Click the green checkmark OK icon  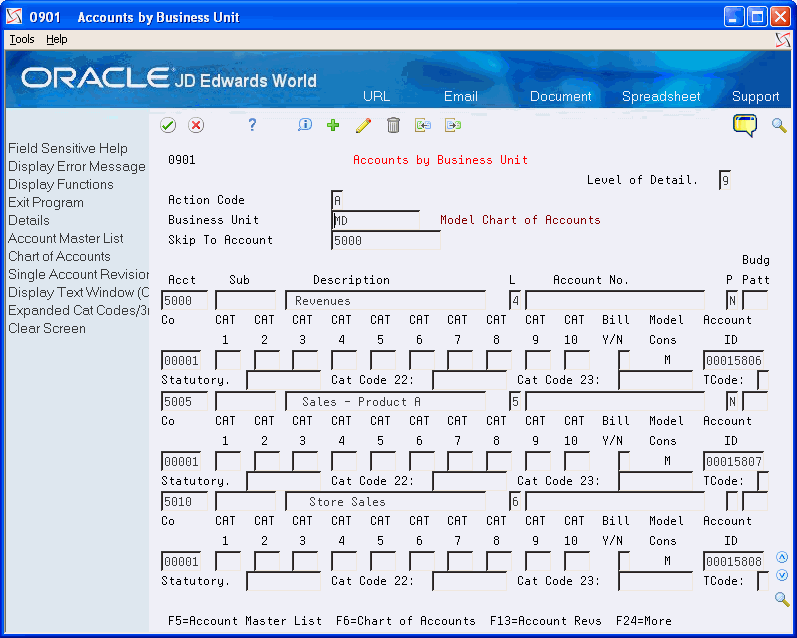[x=168, y=125]
